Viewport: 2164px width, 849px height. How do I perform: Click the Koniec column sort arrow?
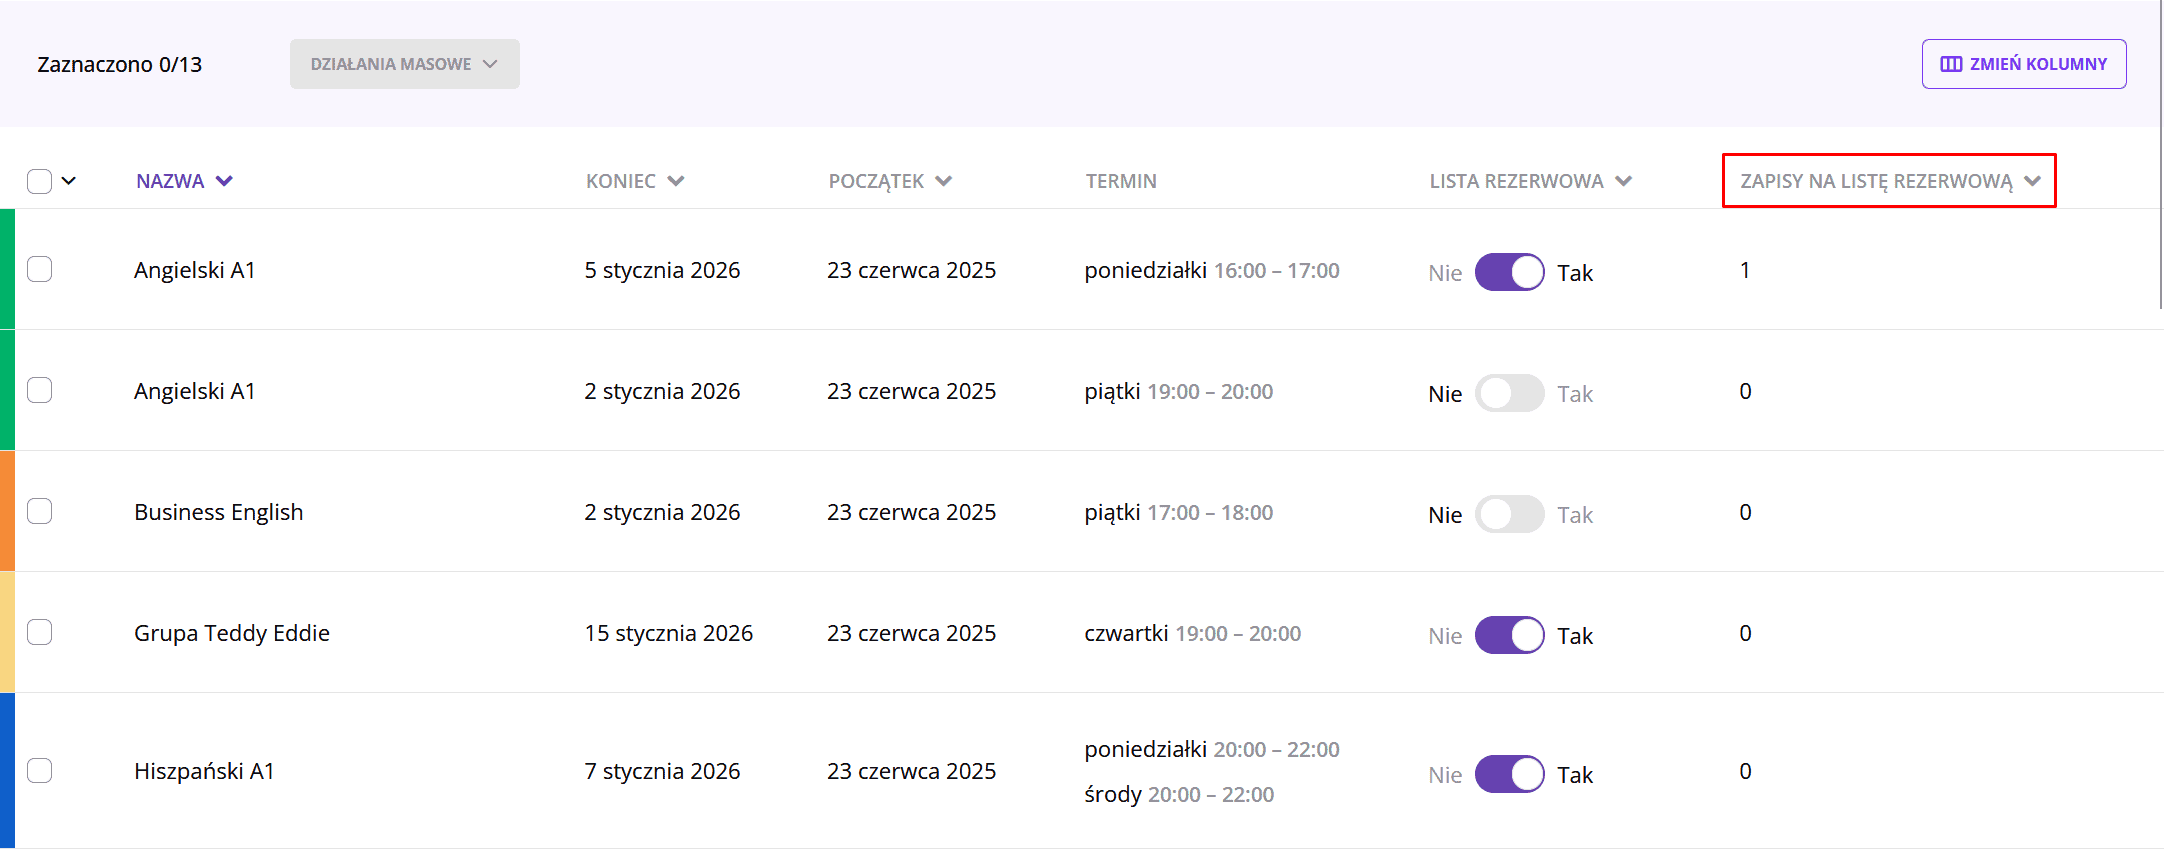click(676, 181)
